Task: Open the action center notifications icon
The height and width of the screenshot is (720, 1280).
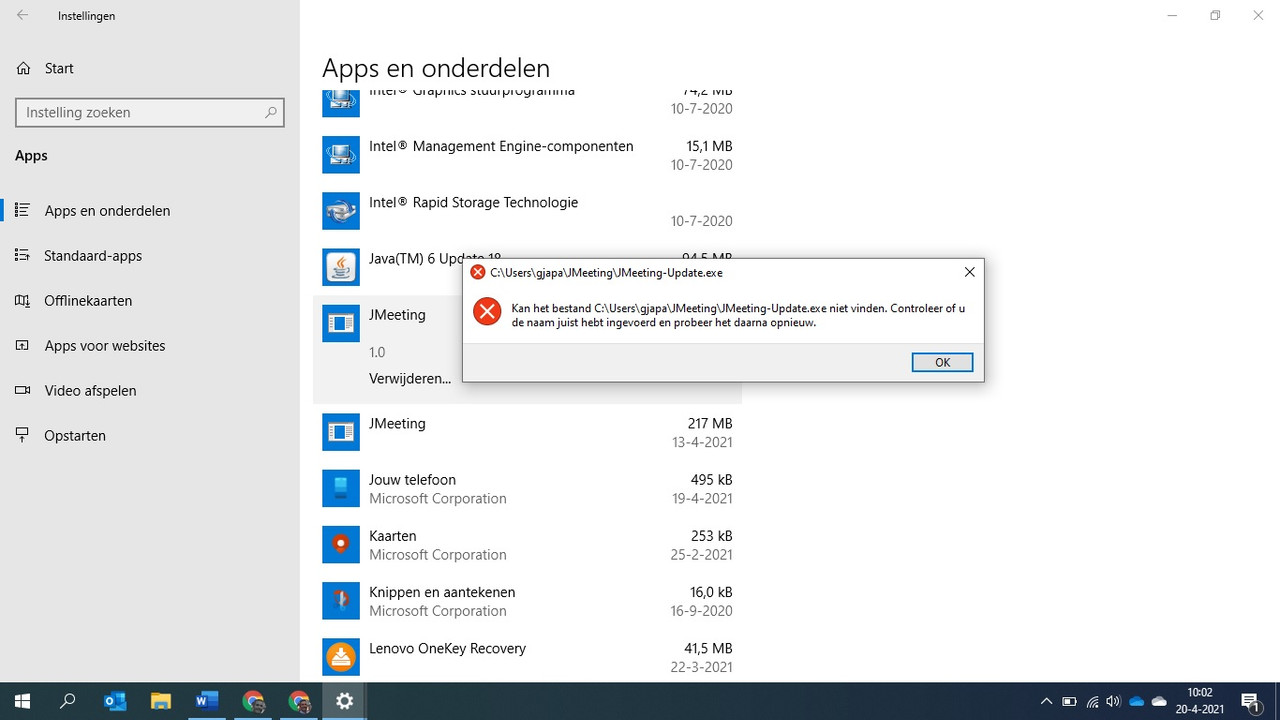Action: coord(1250,701)
